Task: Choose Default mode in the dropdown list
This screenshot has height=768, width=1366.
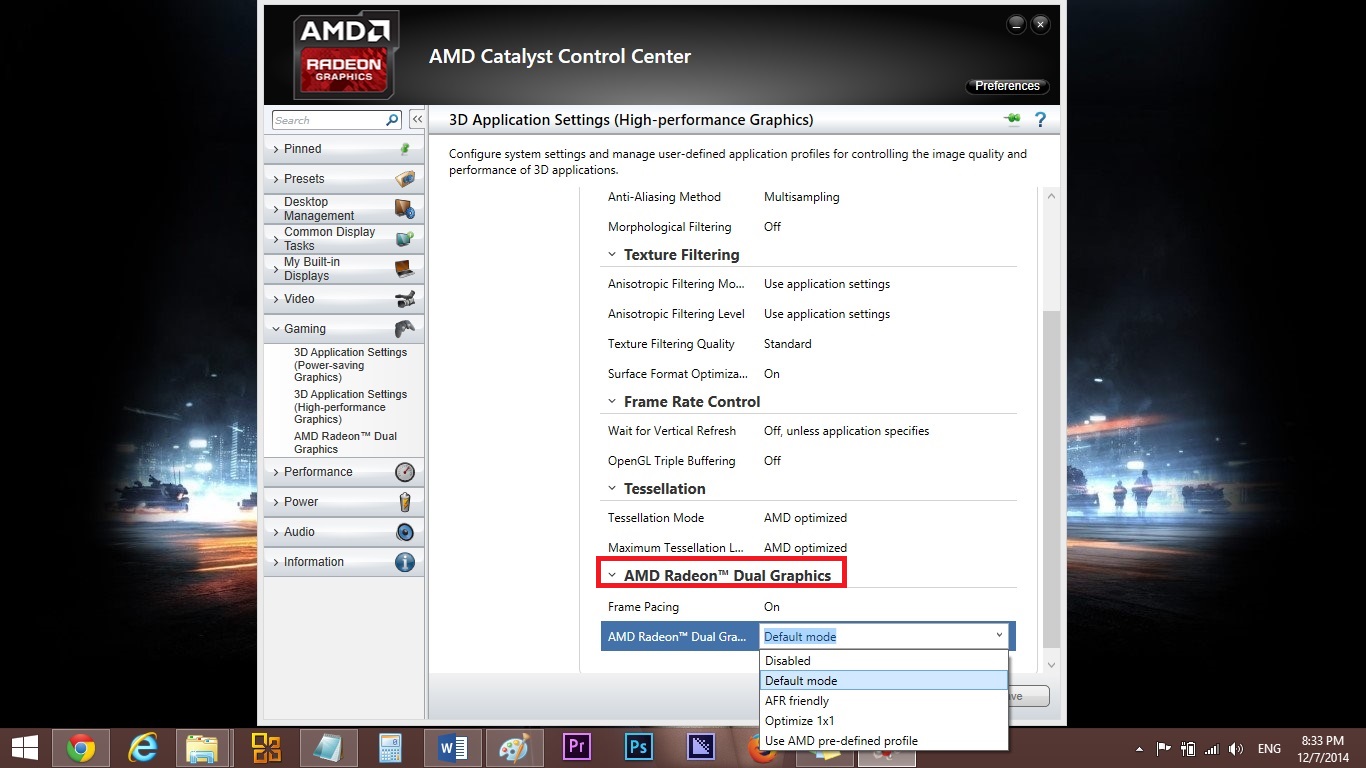Action: tap(884, 681)
